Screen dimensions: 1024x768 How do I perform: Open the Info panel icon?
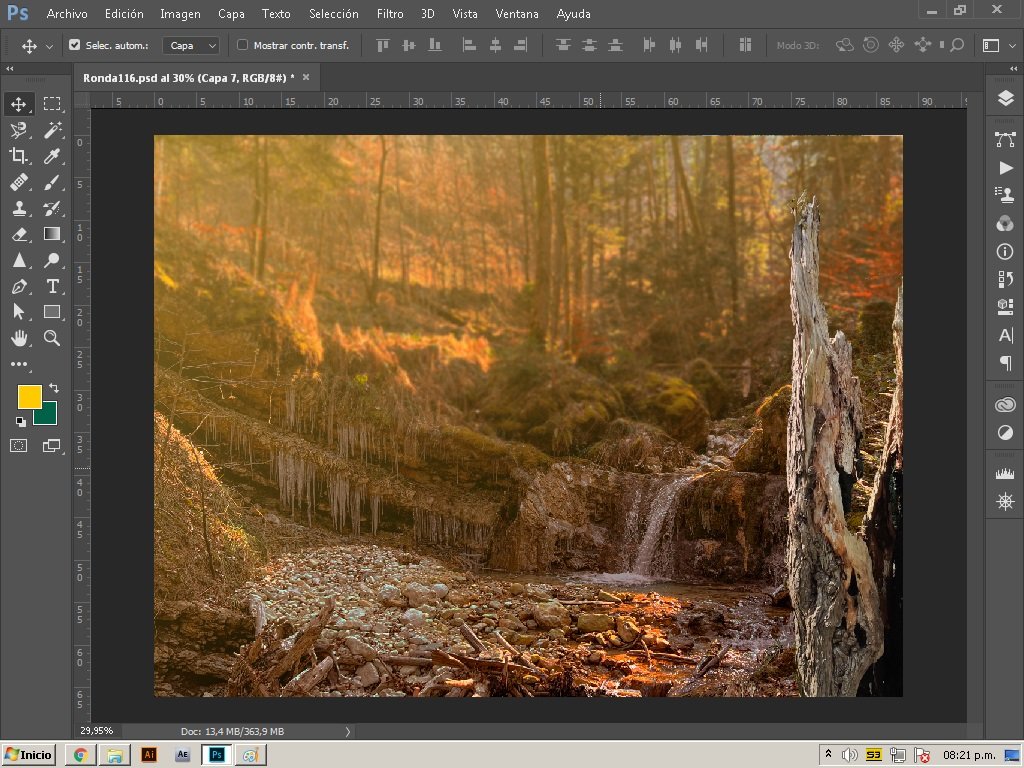[1005, 251]
